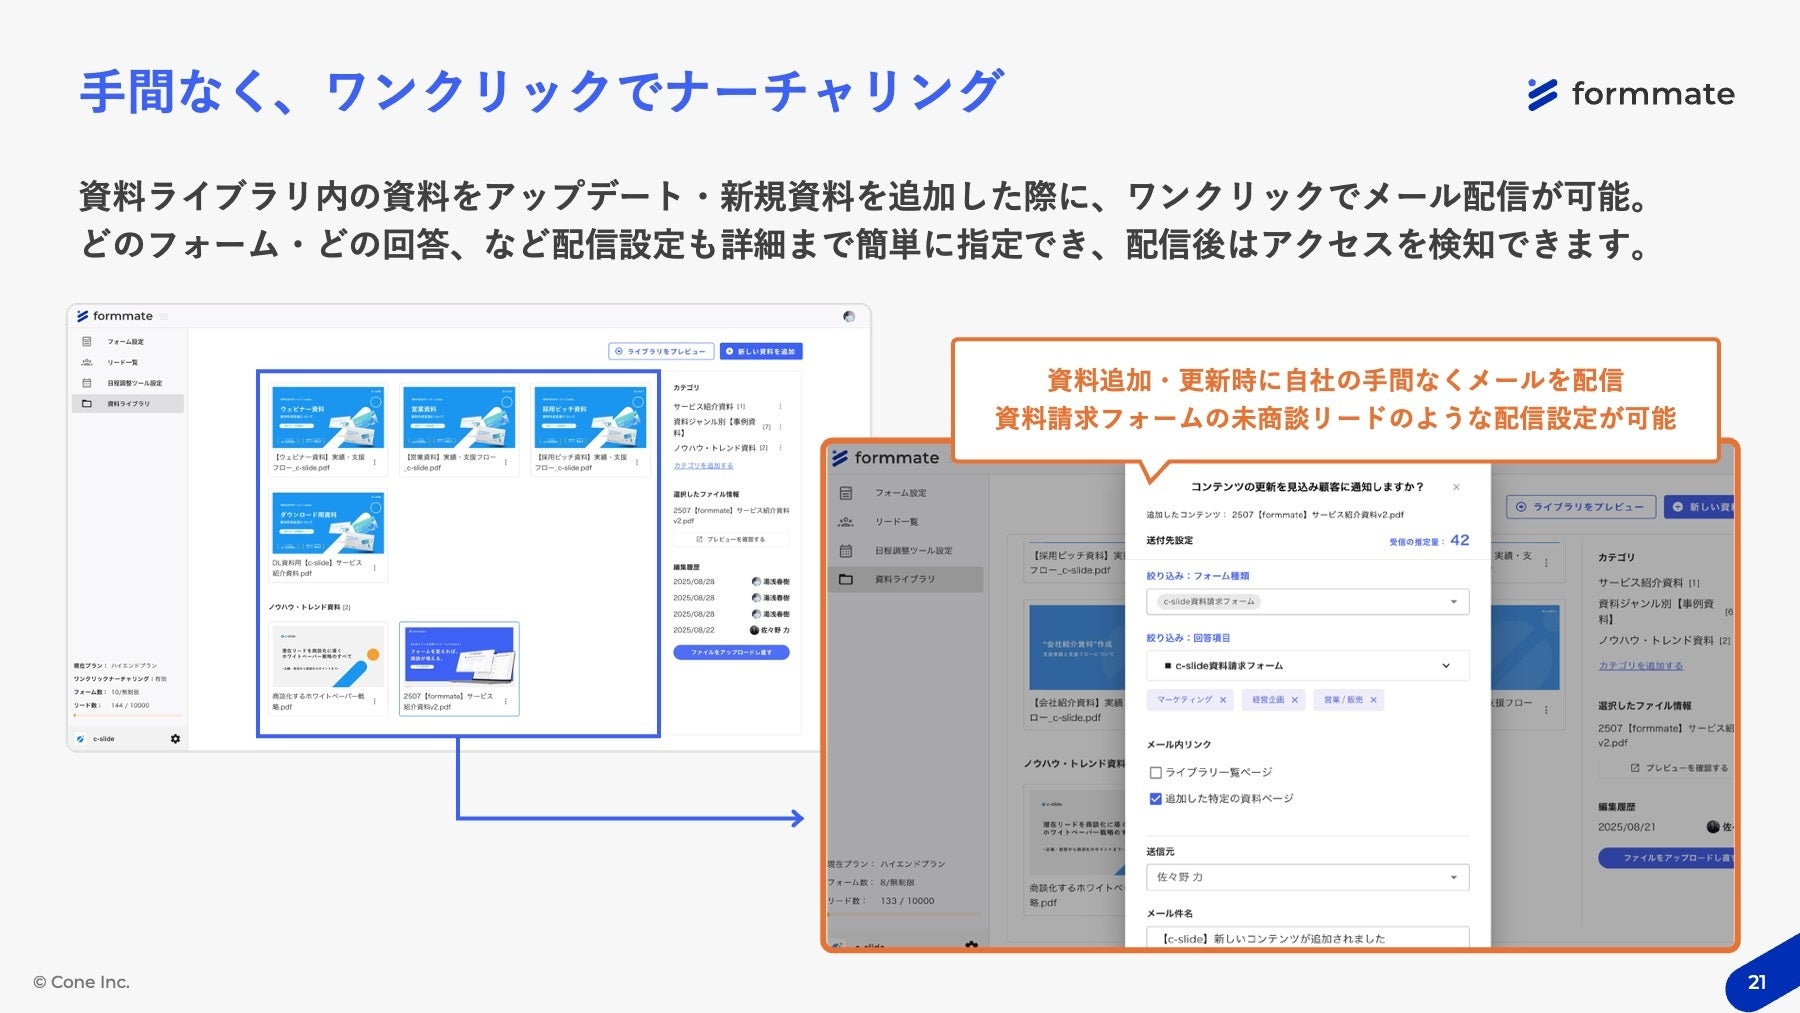This screenshot has width=1800, height=1013.
Task: Open kebab menu on ウェビナー資料 card
Action: coord(375,462)
